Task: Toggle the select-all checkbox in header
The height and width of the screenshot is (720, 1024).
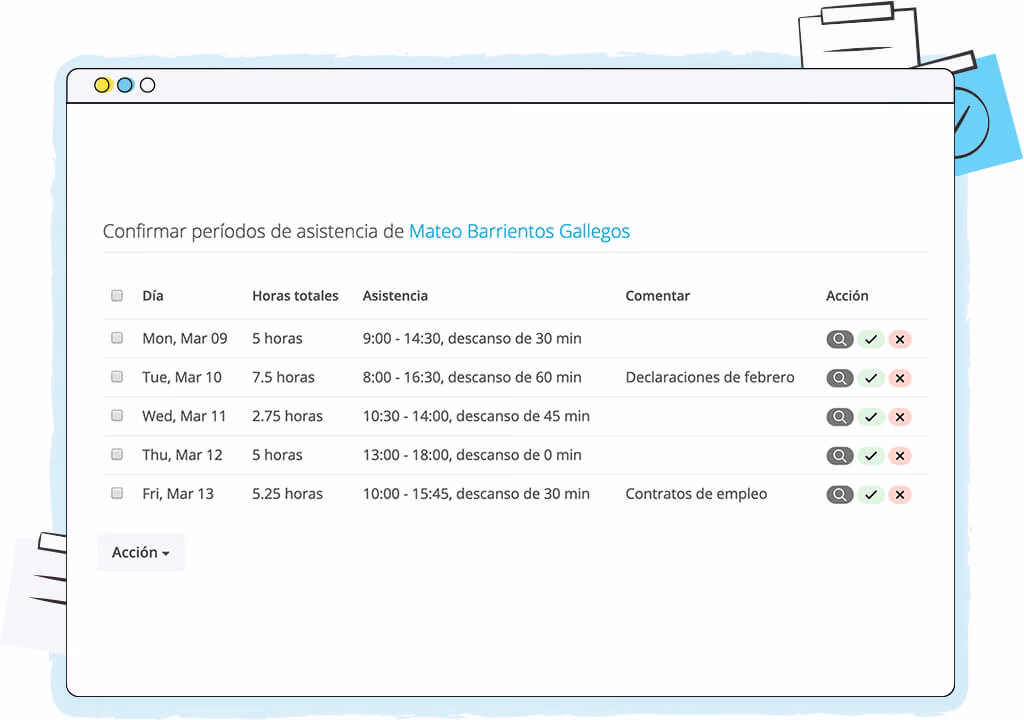Action: pos(117,296)
